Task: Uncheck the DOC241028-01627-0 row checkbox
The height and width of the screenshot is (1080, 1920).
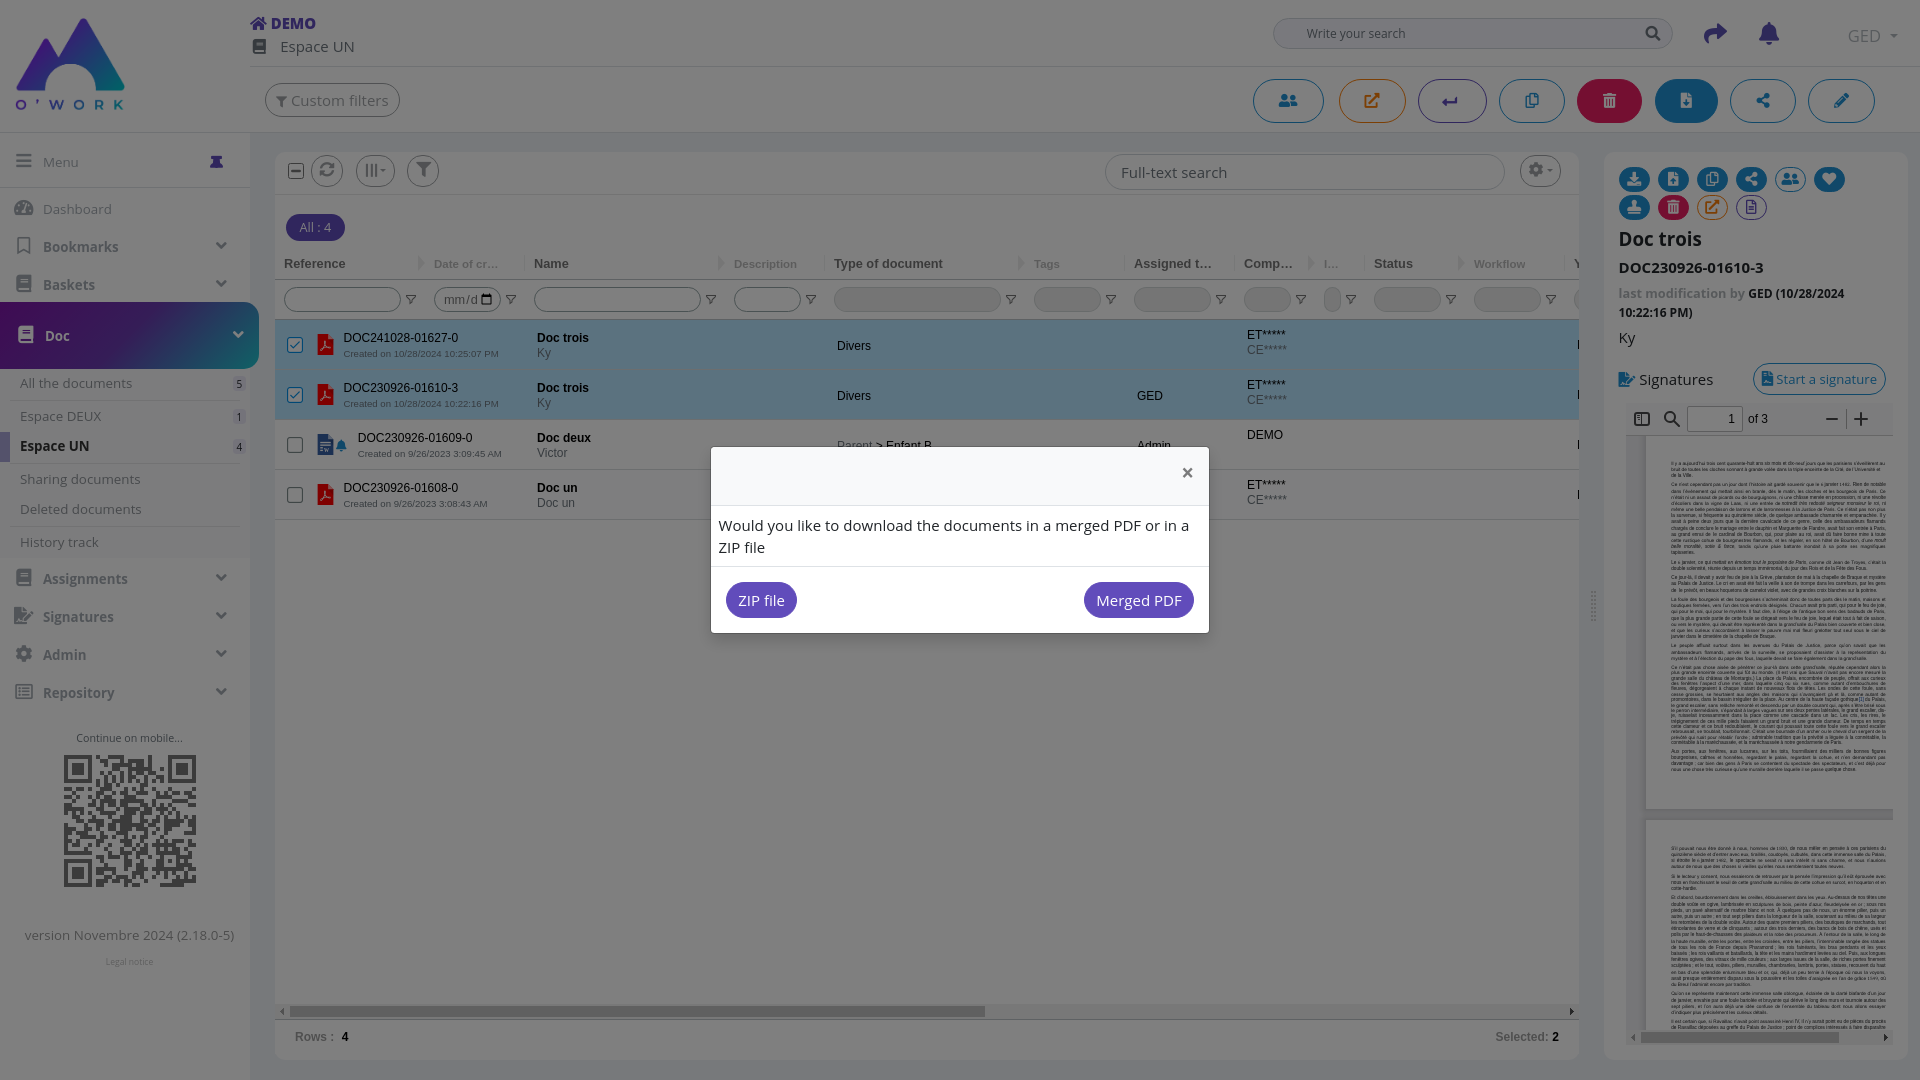Action: (295, 345)
